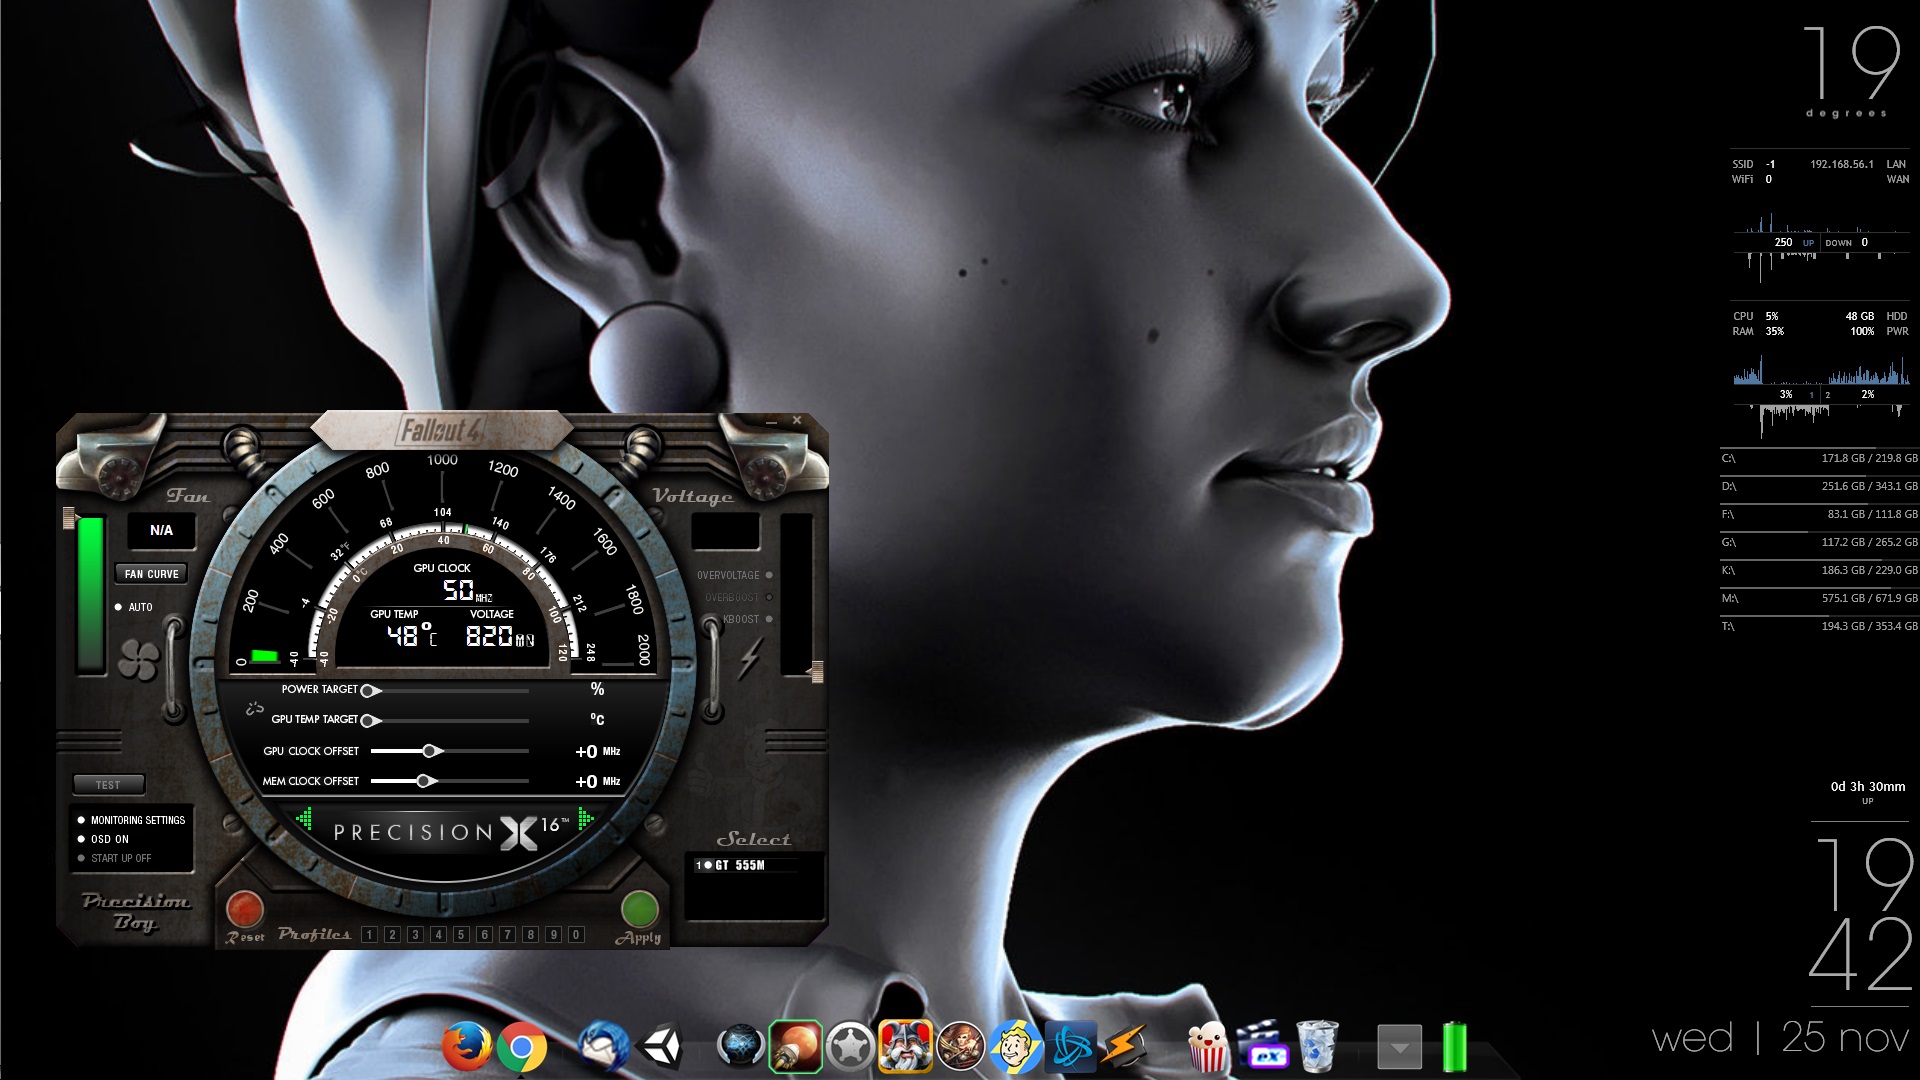Image resolution: width=1920 pixels, height=1080 pixels.
Task: Select the GT 555M graphics card
Action: pyautogui.click(x=740, y=865)
